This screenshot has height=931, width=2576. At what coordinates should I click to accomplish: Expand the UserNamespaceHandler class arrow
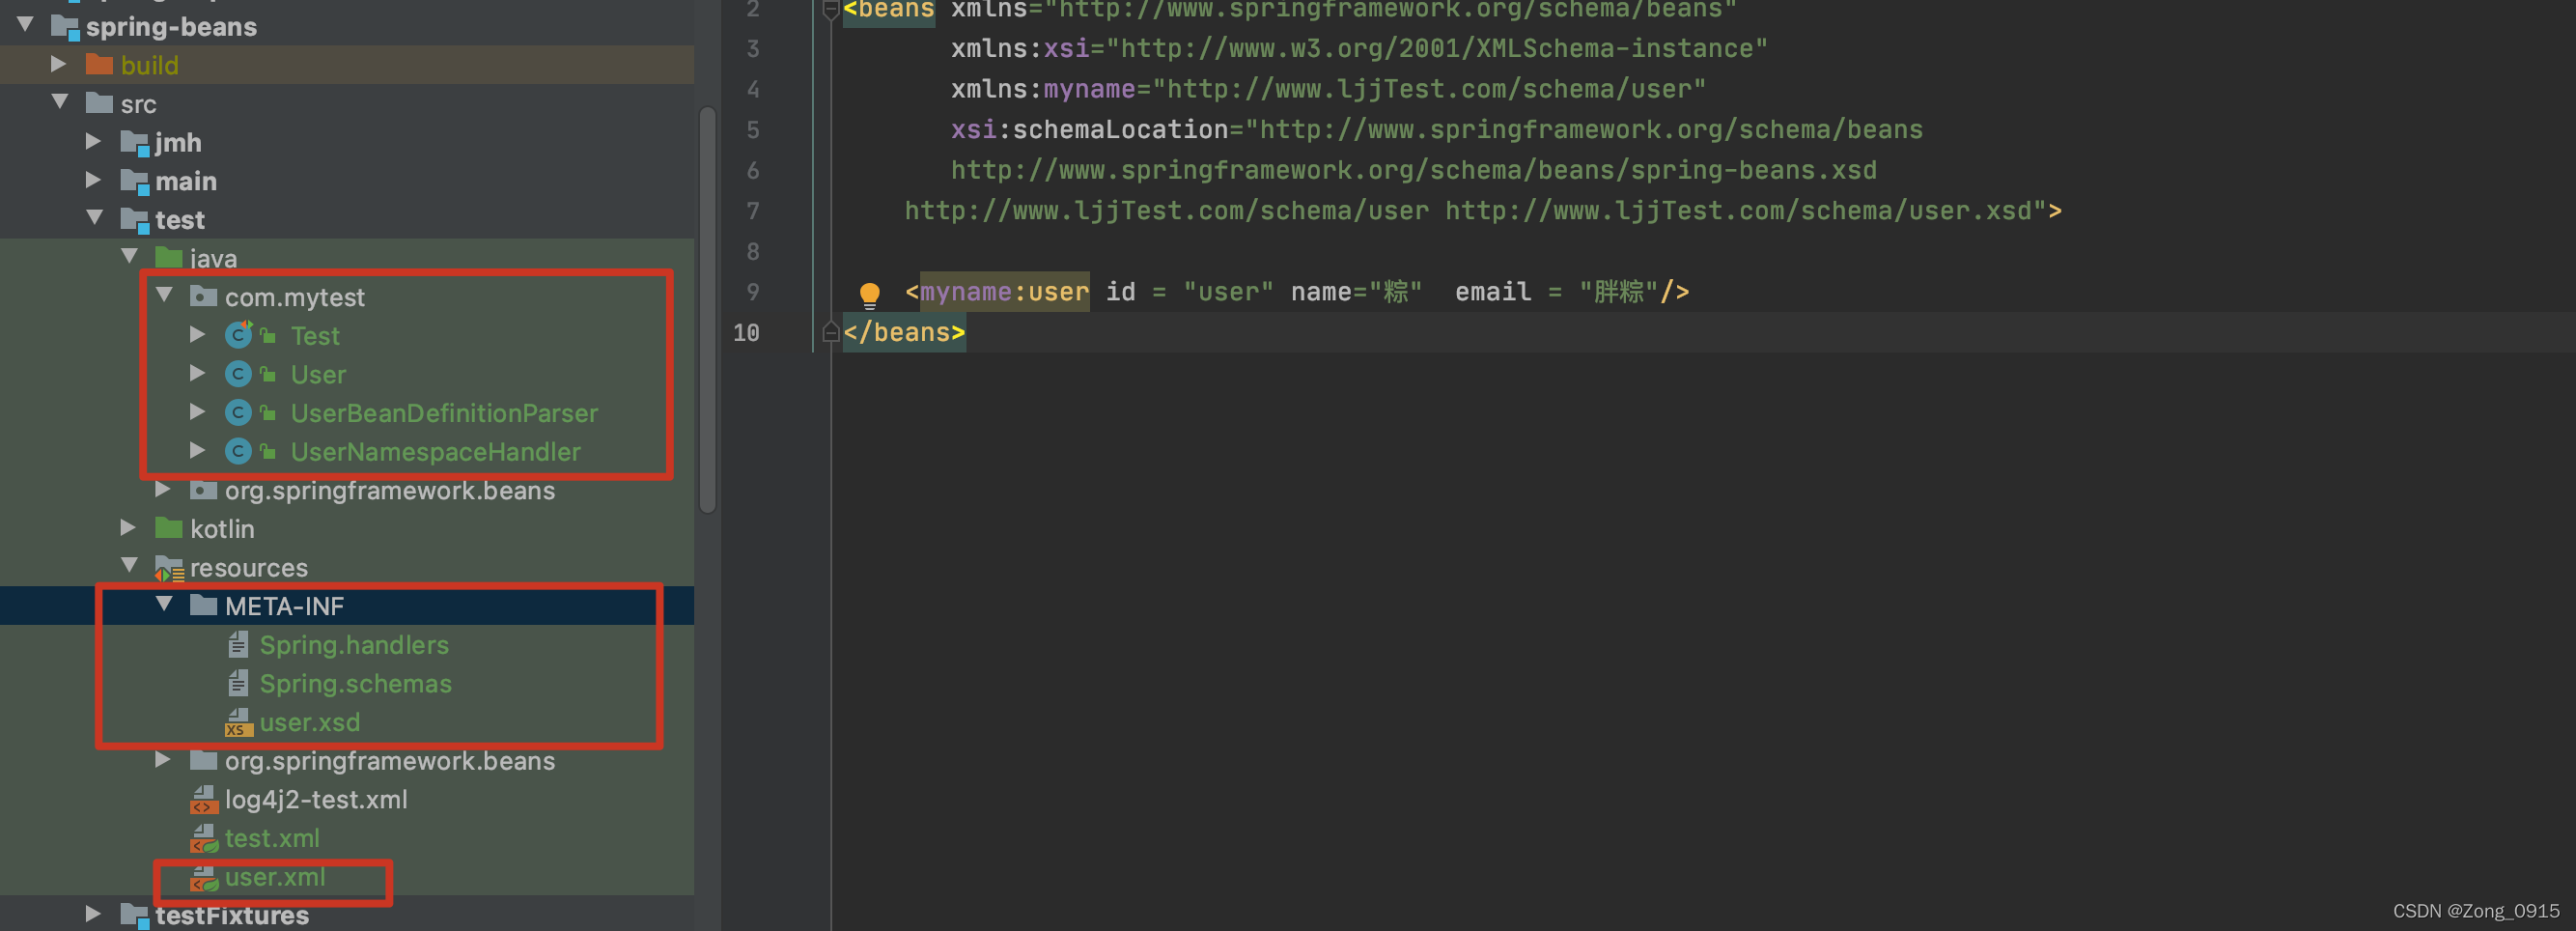(198, 450)
